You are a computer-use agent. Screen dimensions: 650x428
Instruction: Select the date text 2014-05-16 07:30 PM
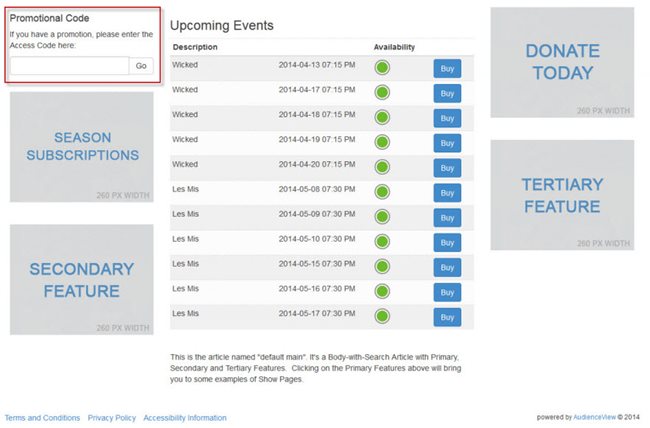click(317, 289)
